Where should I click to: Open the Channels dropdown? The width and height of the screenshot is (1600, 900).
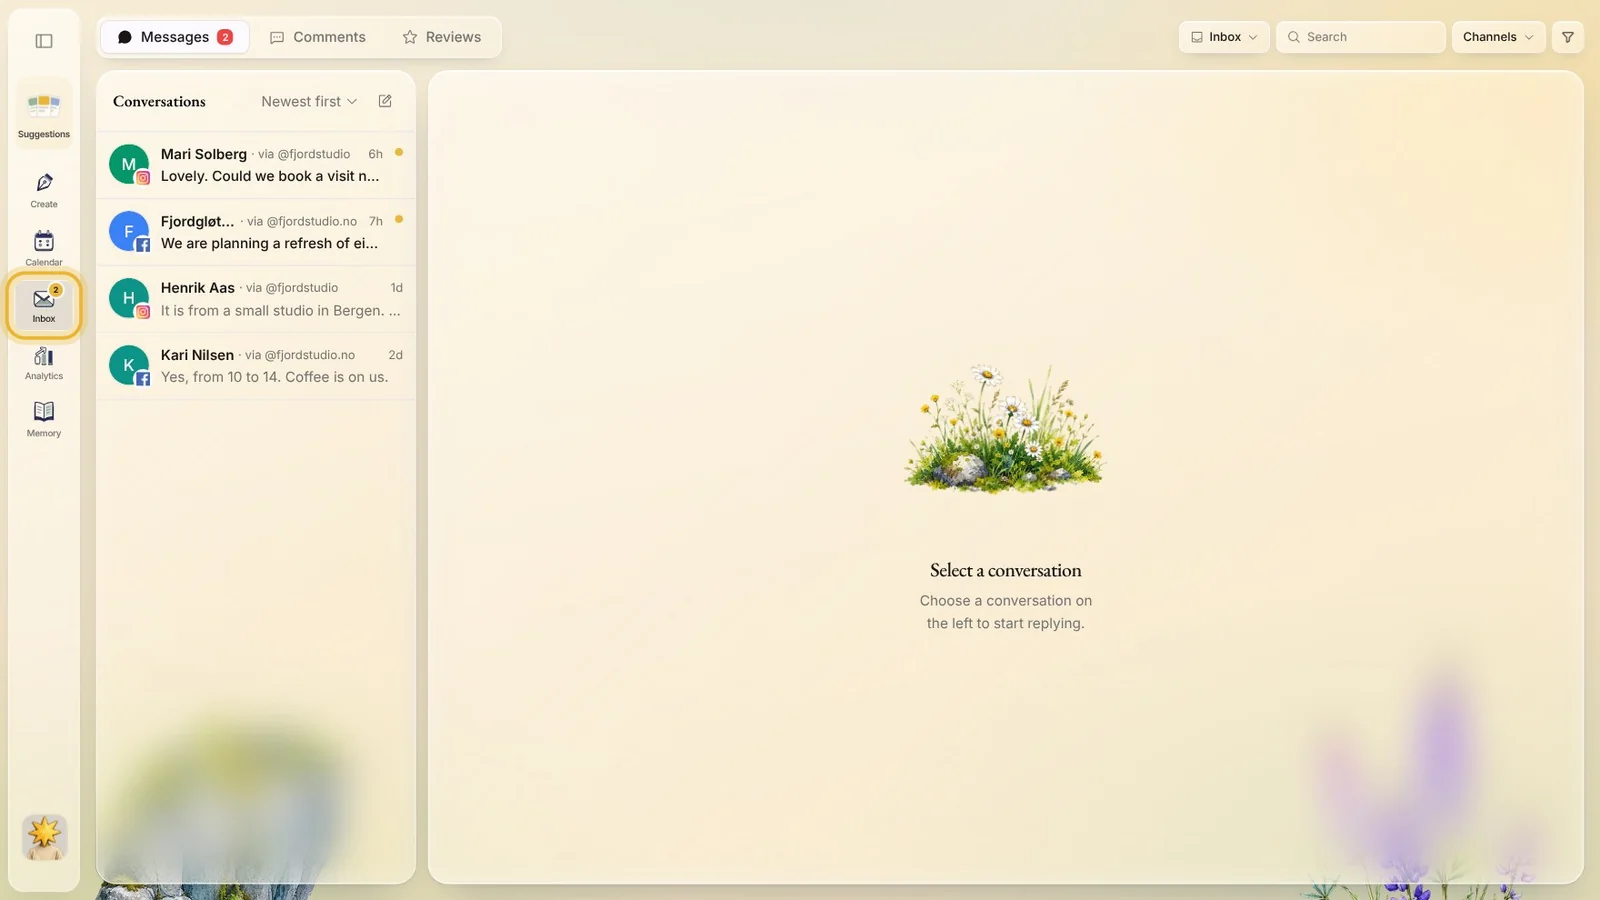[x=1498, y=37]
